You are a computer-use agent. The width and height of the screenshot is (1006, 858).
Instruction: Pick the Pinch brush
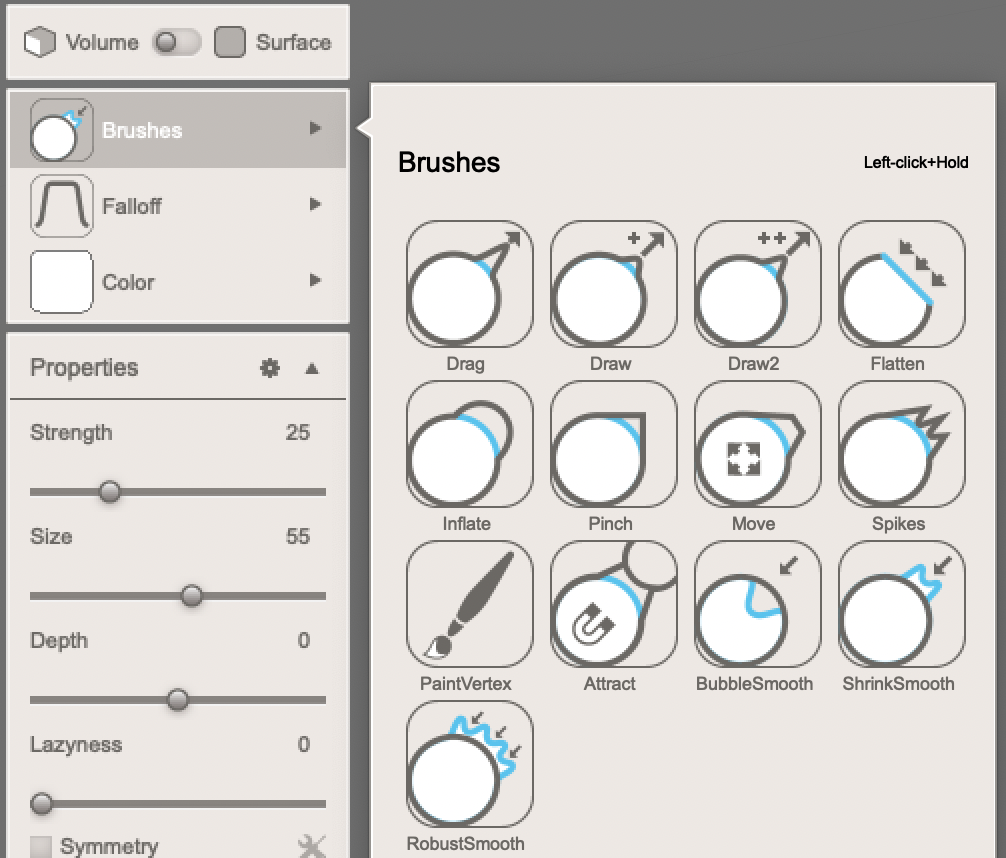612,443
